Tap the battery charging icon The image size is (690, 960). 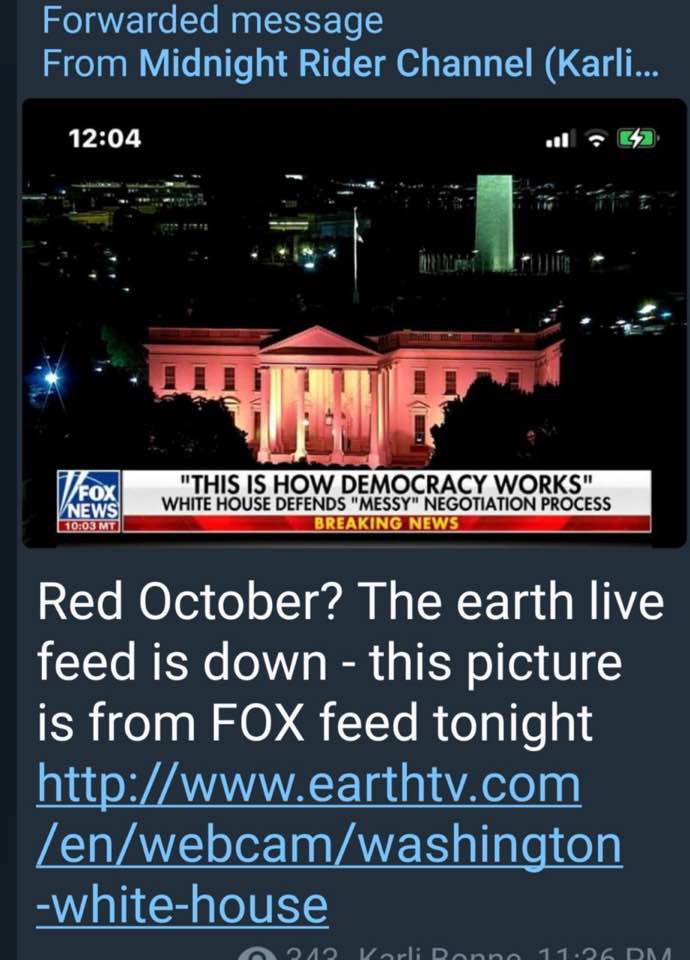tap(637, 138)
